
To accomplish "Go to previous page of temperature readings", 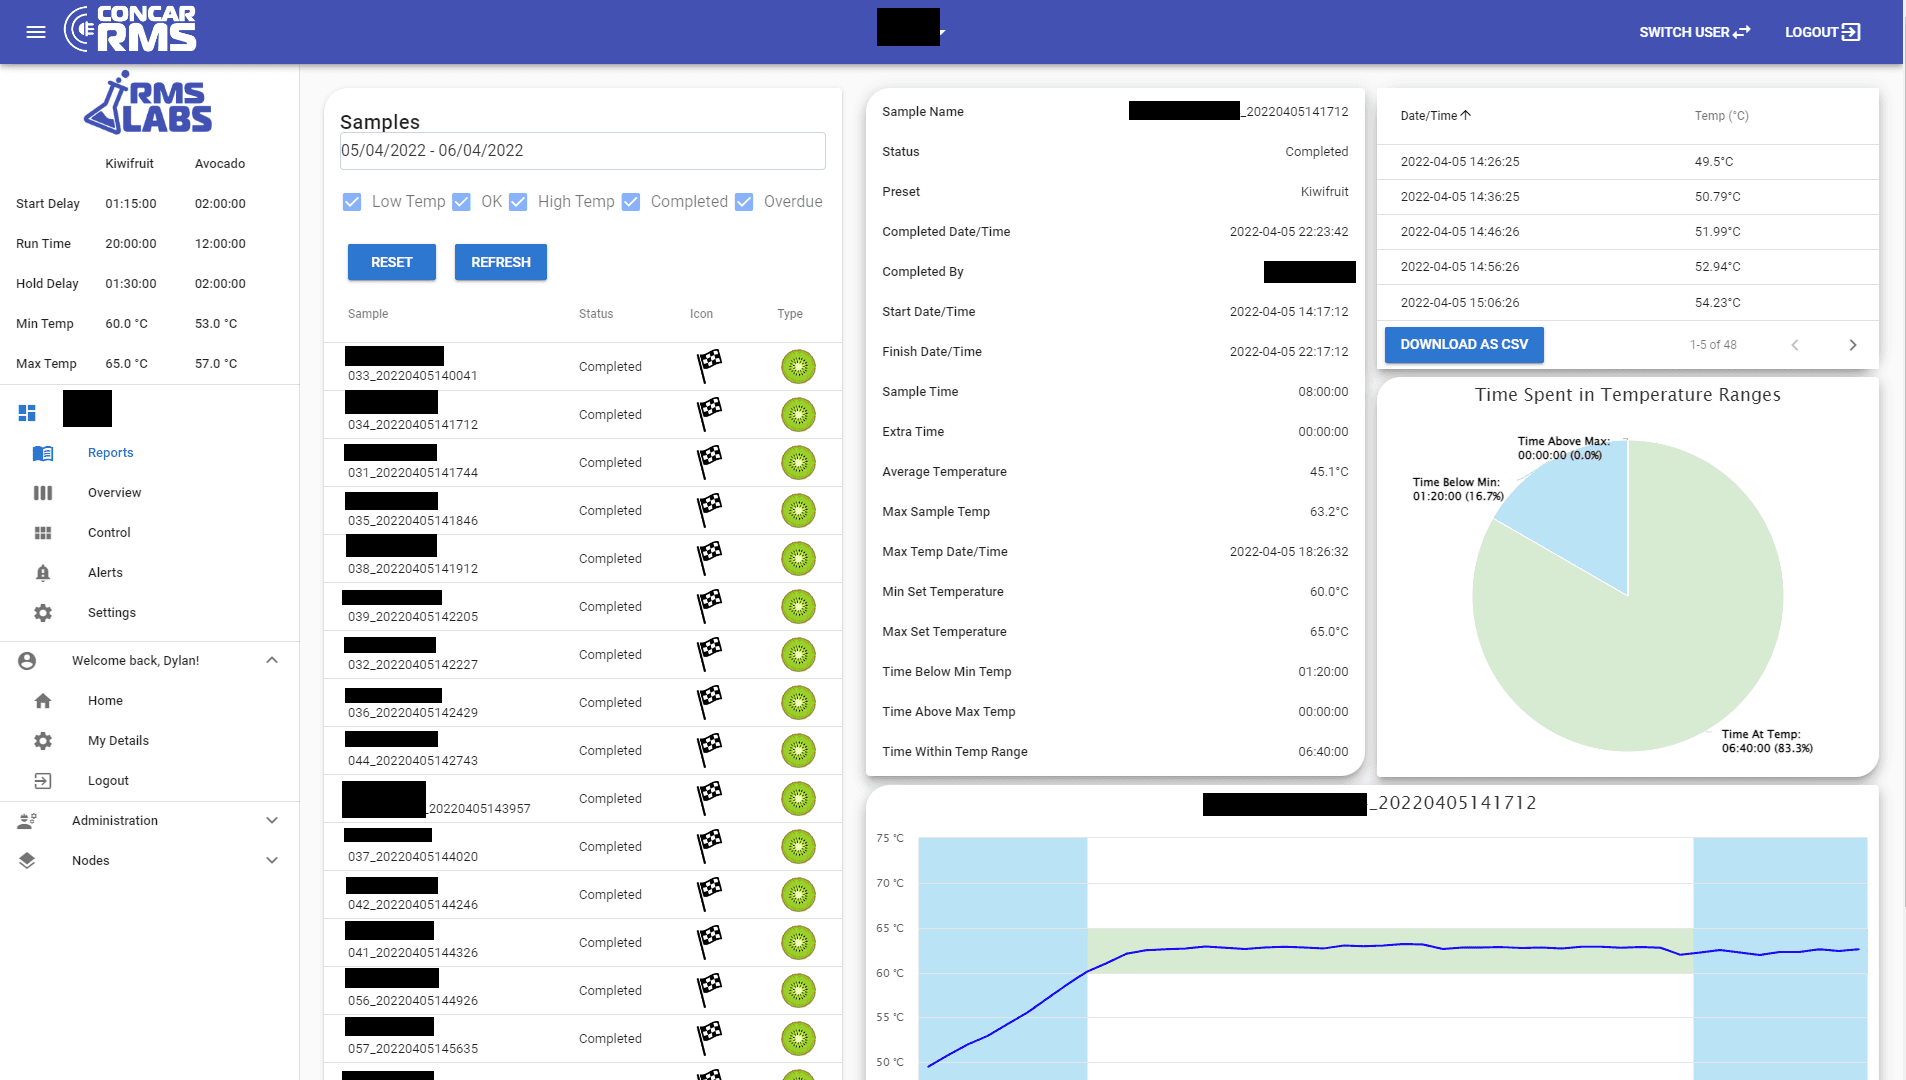I will tap(1795, 345).
